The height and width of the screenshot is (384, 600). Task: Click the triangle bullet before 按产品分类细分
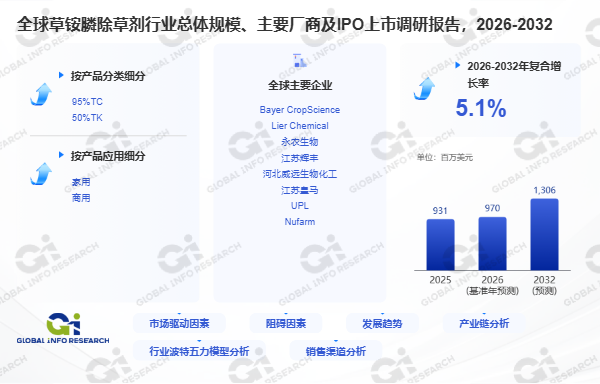coord(61,75)
